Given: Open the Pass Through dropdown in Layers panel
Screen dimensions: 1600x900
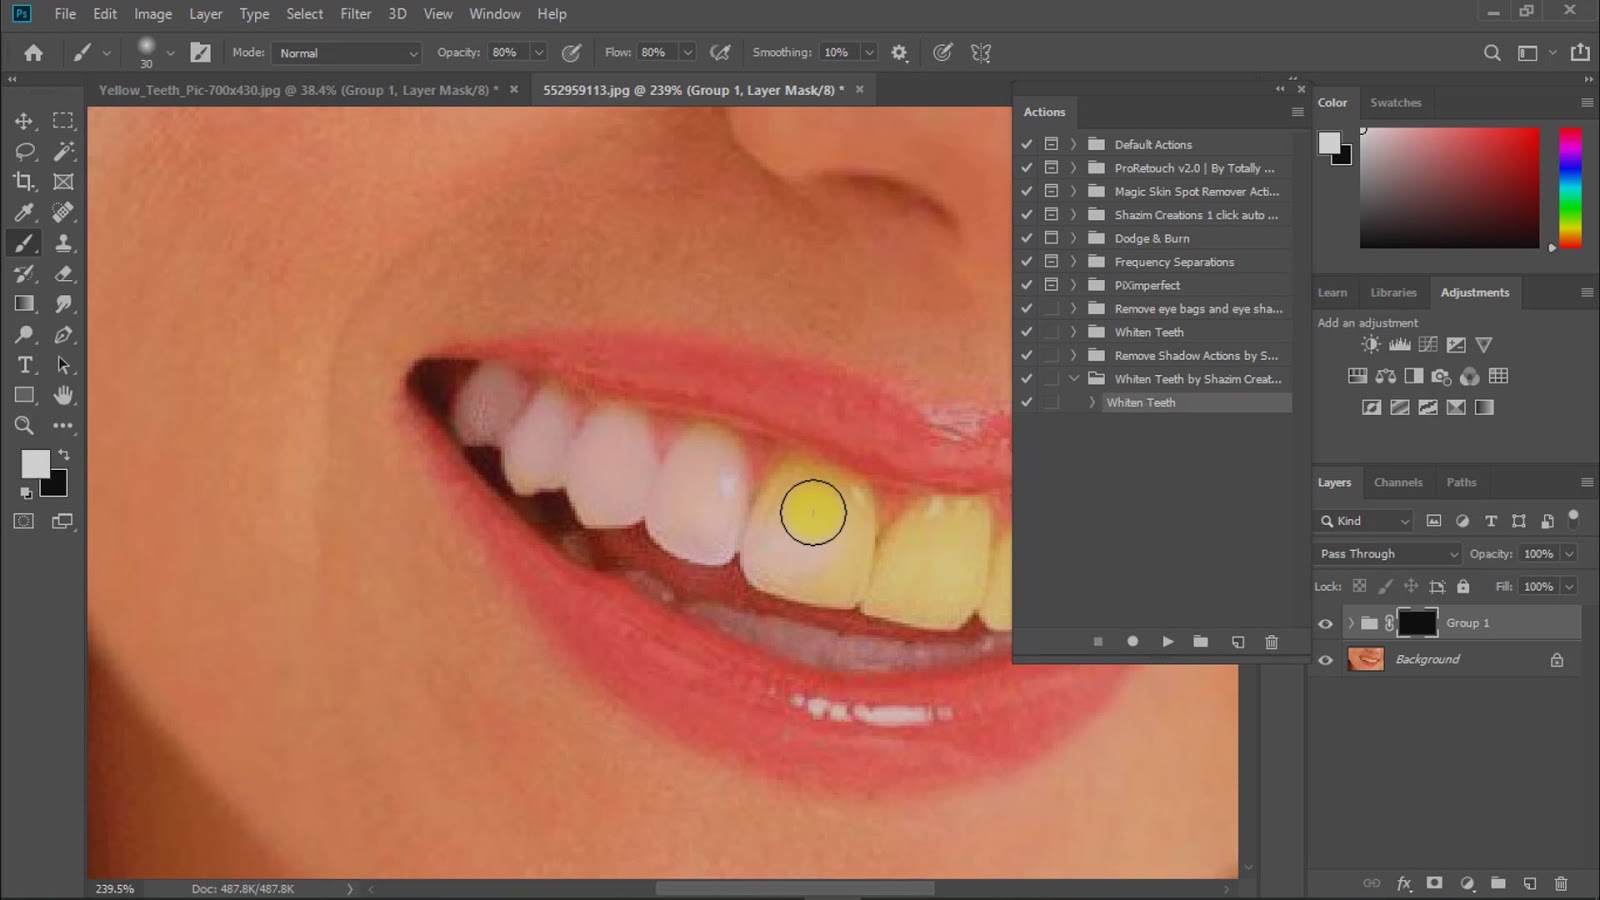Looking at the screenshot, I should 1385,553.
